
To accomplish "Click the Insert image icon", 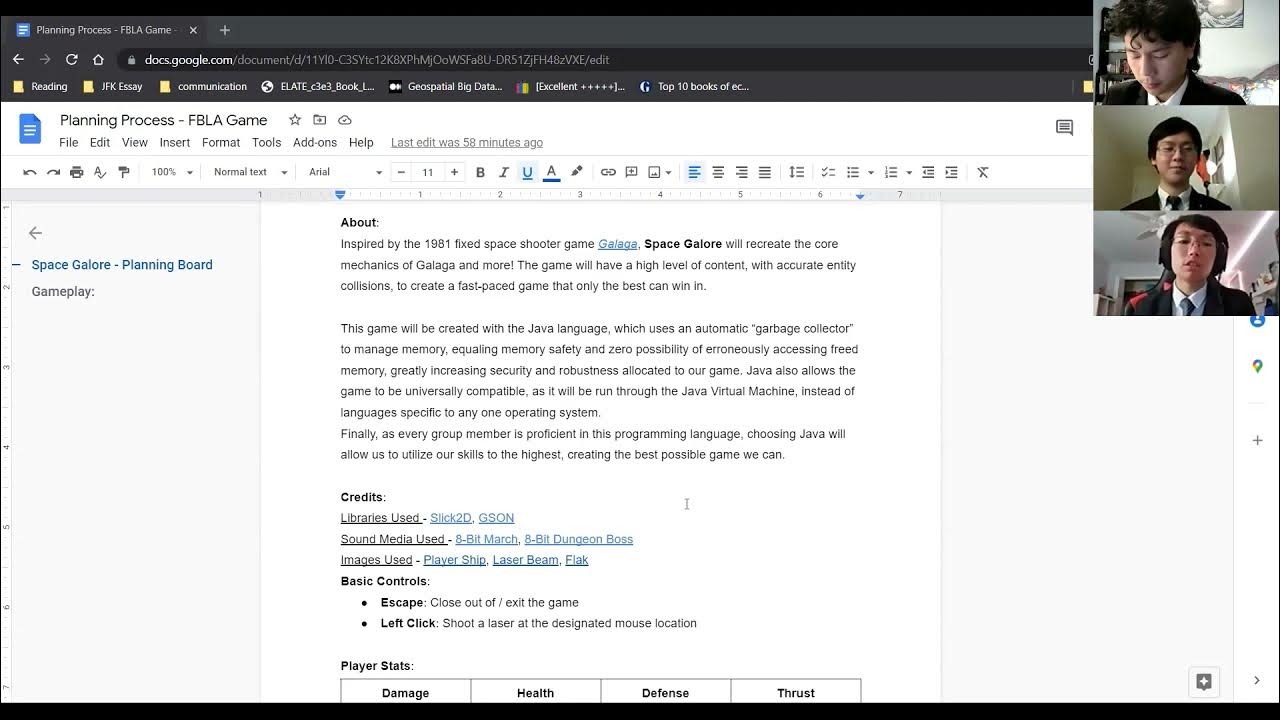I will tap(654, 172).
